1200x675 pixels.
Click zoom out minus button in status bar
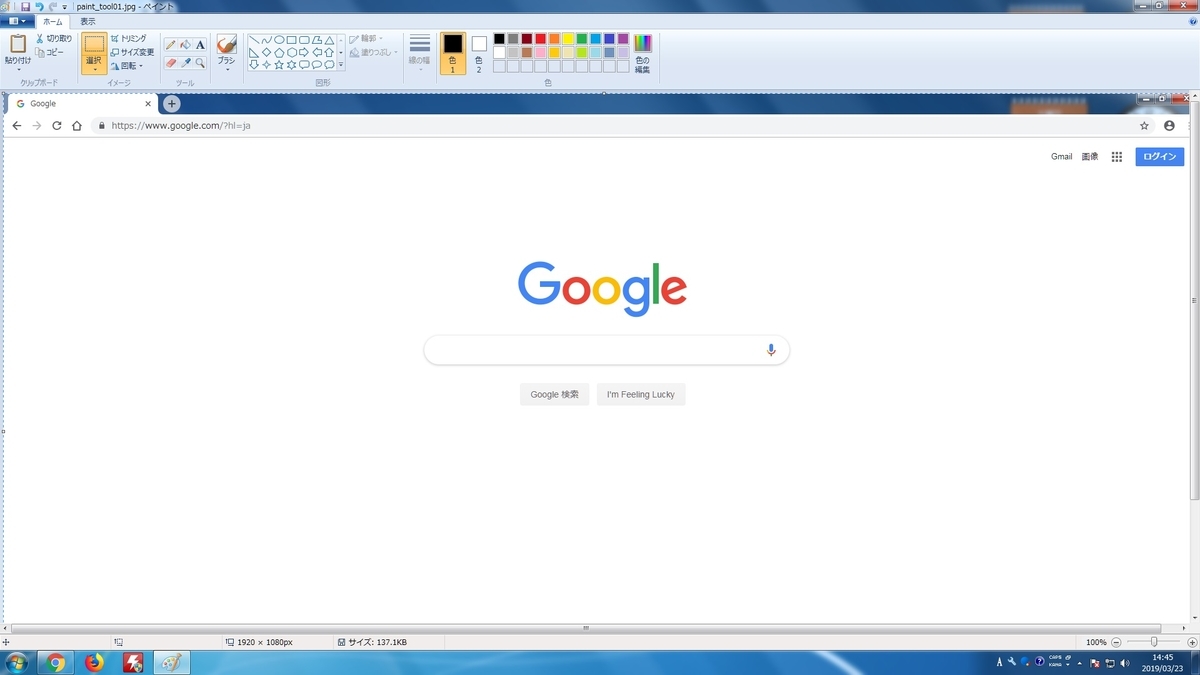1117,642
